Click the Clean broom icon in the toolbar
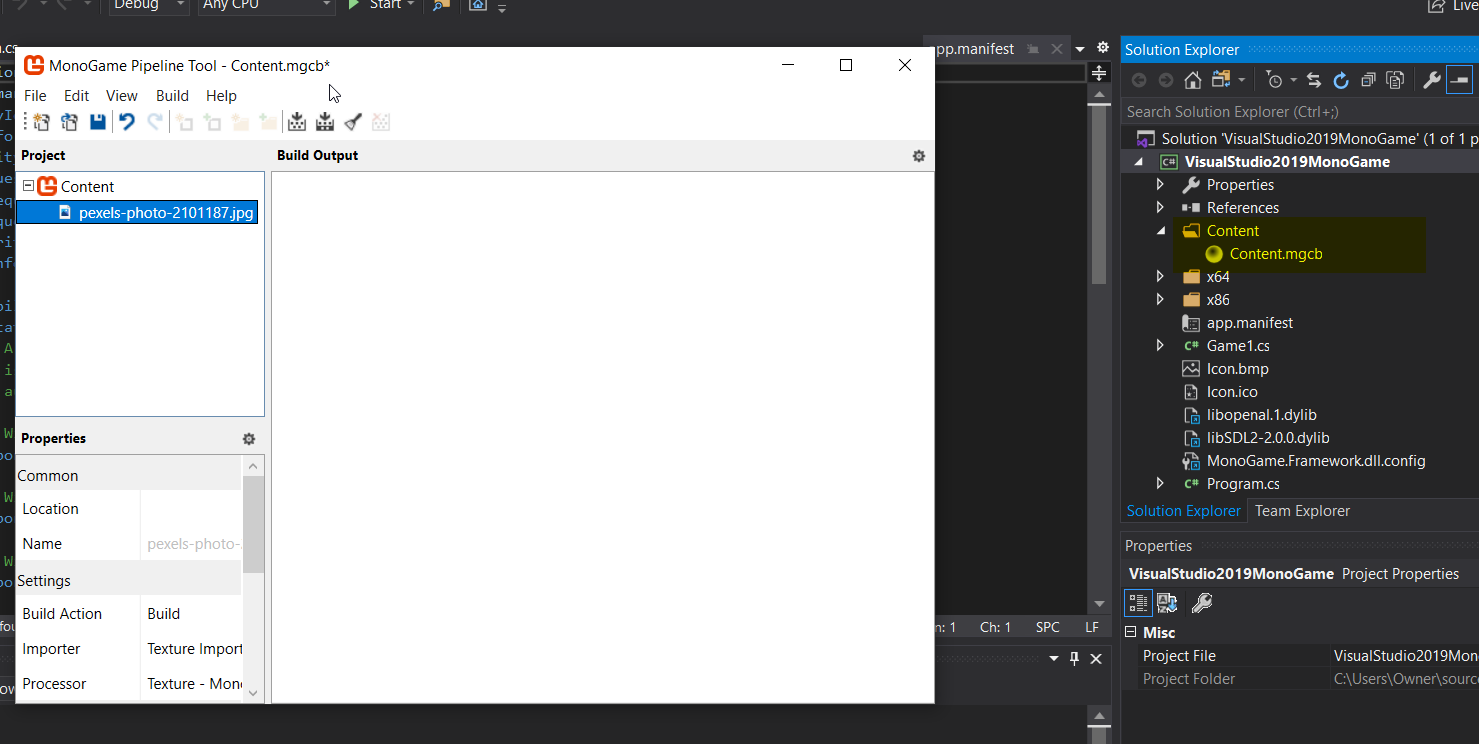The width and height of the screenshot is (1479, 744). click(x=353, y=122)
